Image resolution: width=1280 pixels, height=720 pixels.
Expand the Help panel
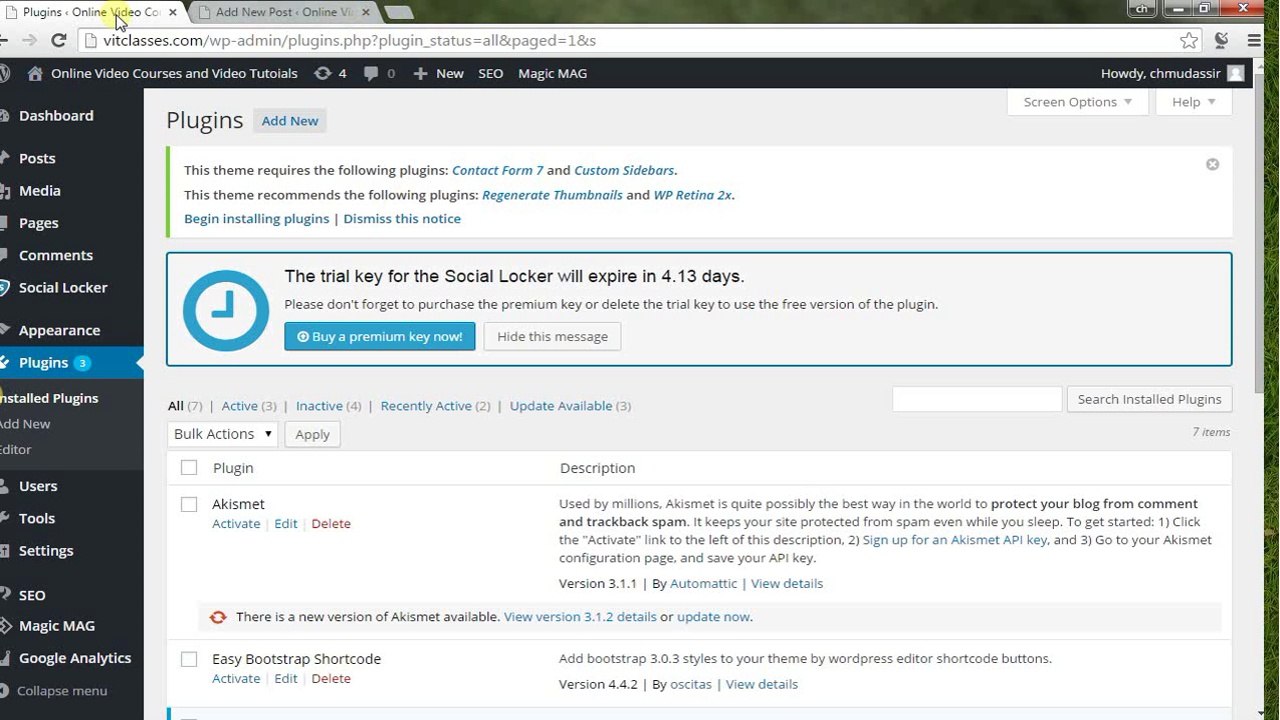point(1194,102)
